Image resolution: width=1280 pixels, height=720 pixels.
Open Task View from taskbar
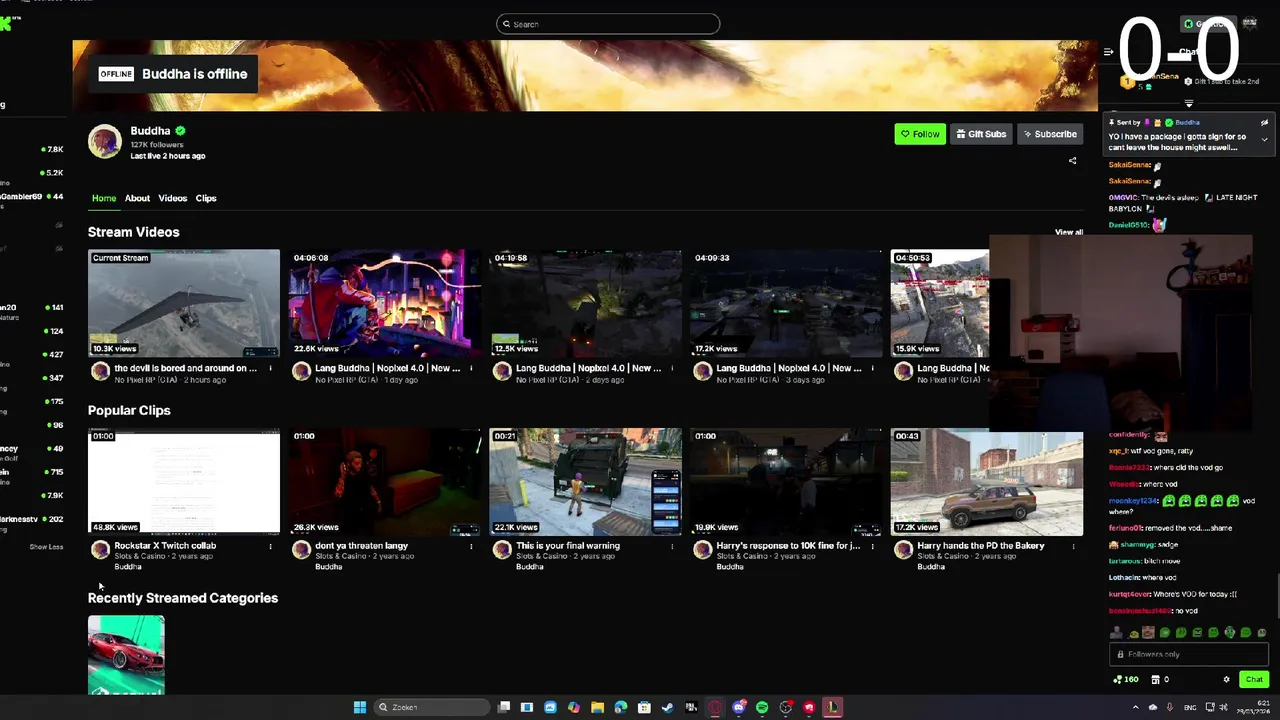click(504, 707)
